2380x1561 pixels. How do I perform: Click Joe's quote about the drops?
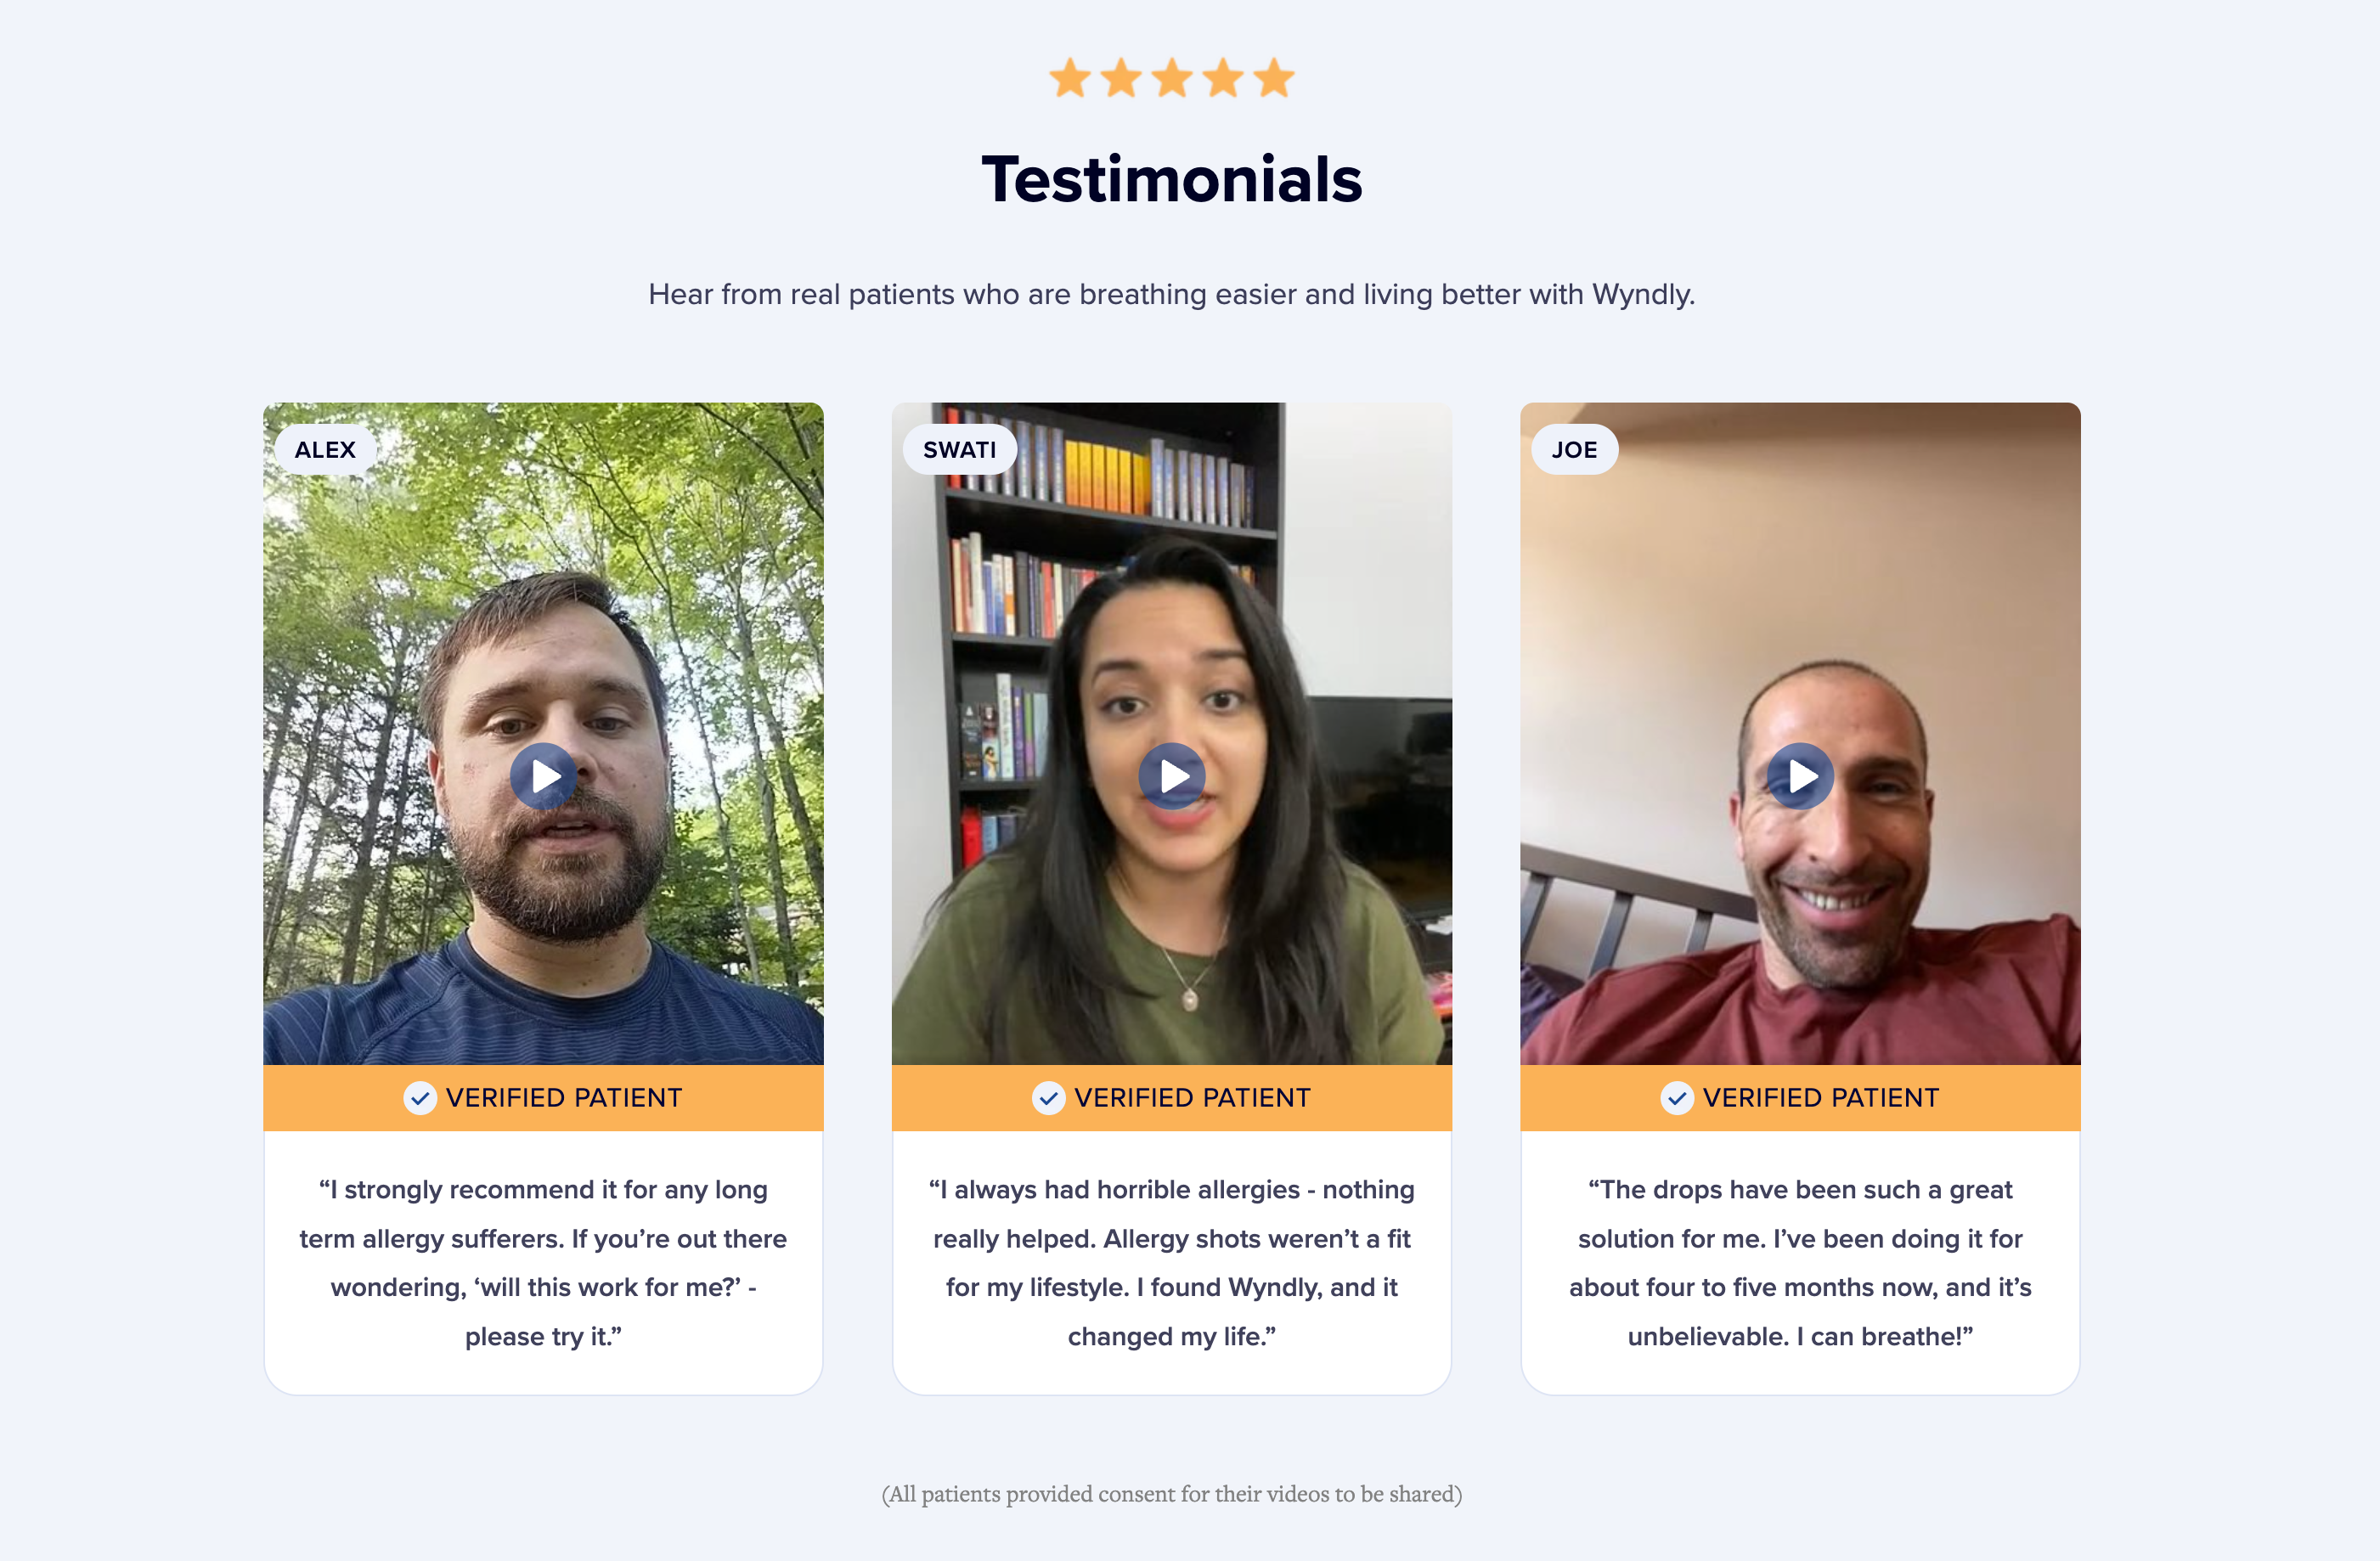1800,1263
